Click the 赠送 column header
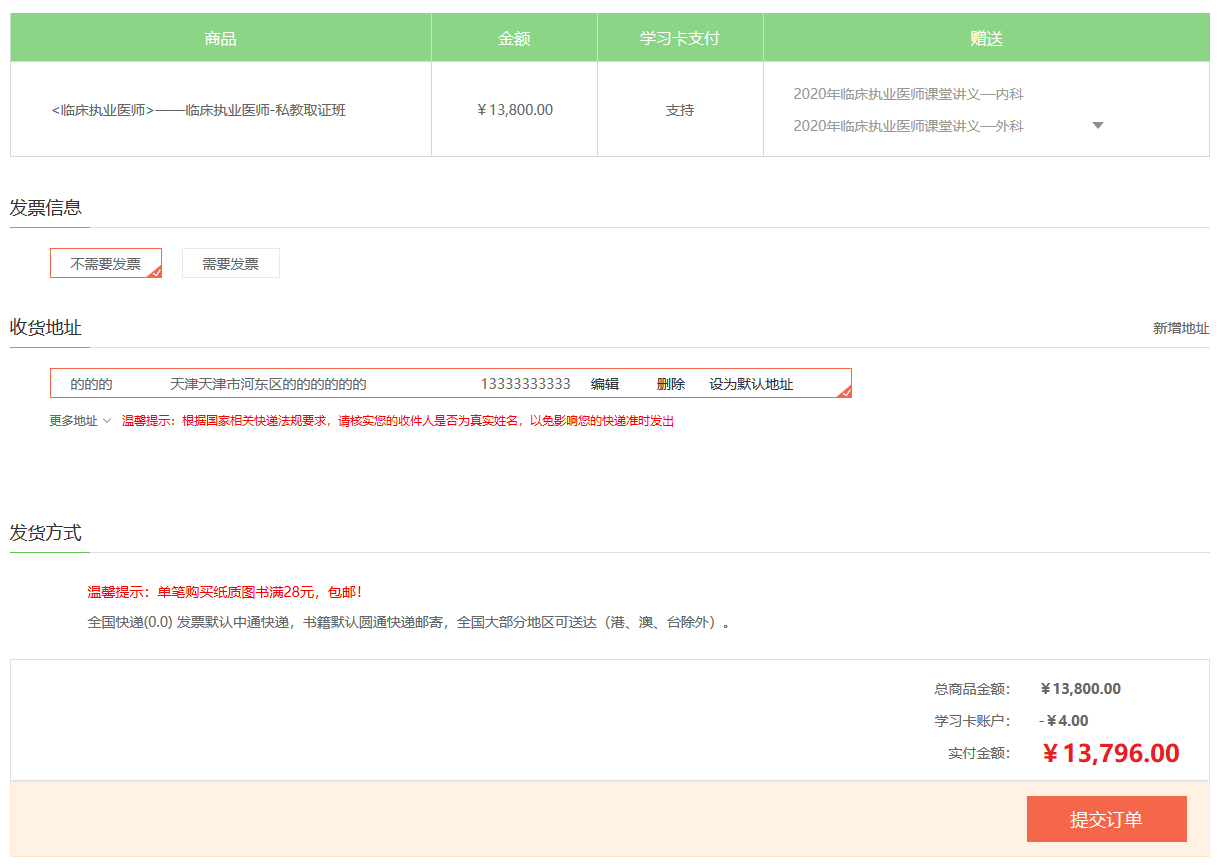 coord(986,39)
